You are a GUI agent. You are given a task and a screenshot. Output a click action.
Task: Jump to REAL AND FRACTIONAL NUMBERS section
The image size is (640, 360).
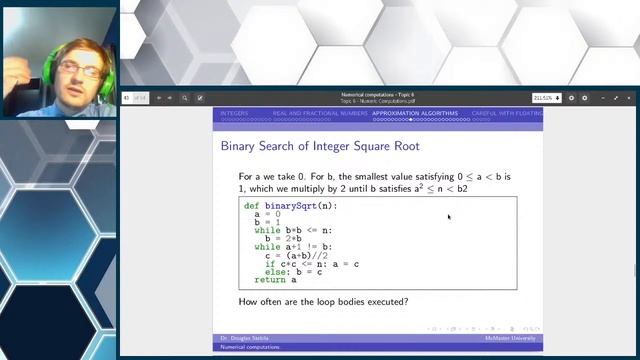click(320, 113)
